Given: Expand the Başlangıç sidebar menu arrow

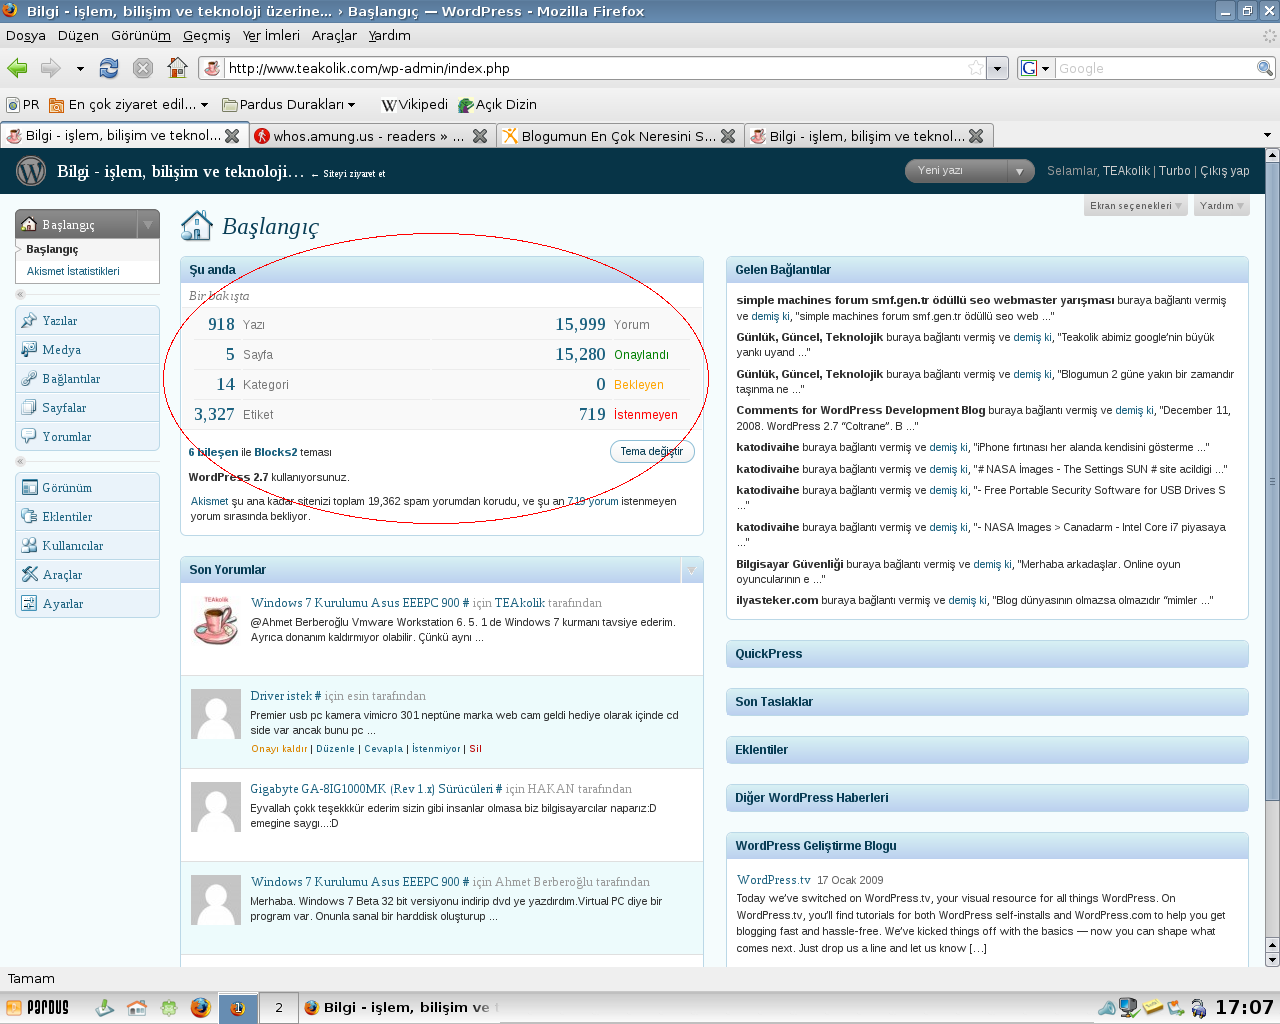Looking at the screenshot, I should [x=148, y=224].
